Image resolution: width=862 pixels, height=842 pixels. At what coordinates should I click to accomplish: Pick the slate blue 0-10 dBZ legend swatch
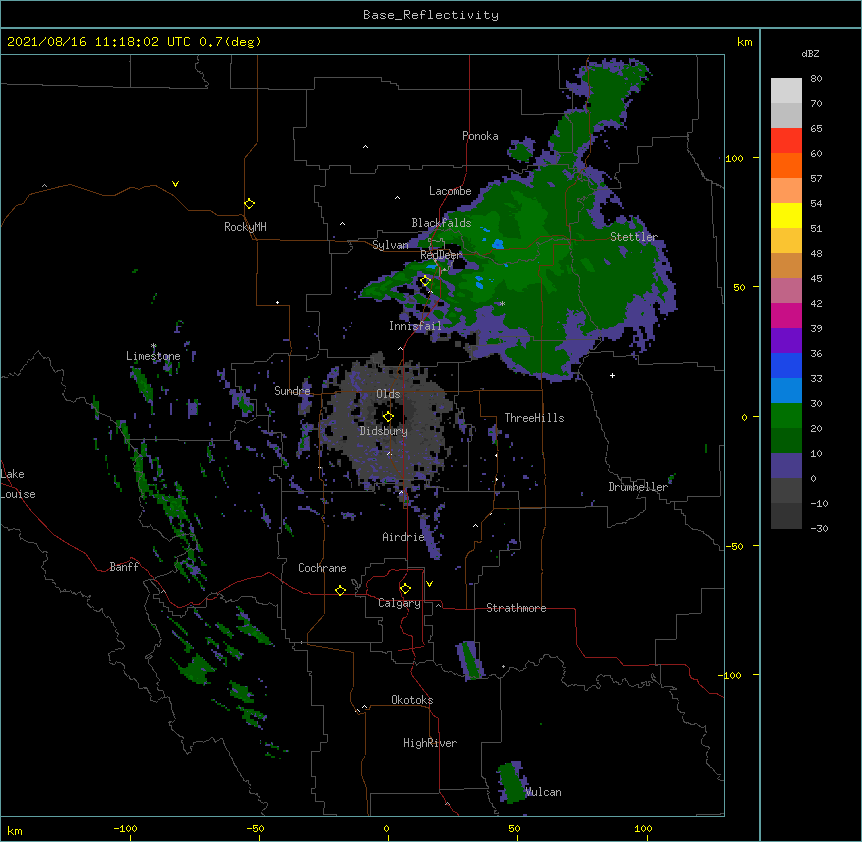click(x=786, y=466)
